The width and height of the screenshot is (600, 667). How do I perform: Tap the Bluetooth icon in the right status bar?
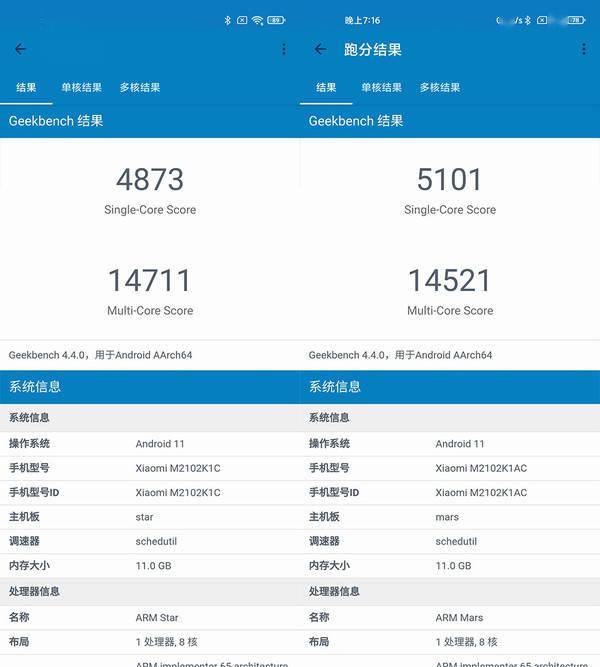coord(528,20)
